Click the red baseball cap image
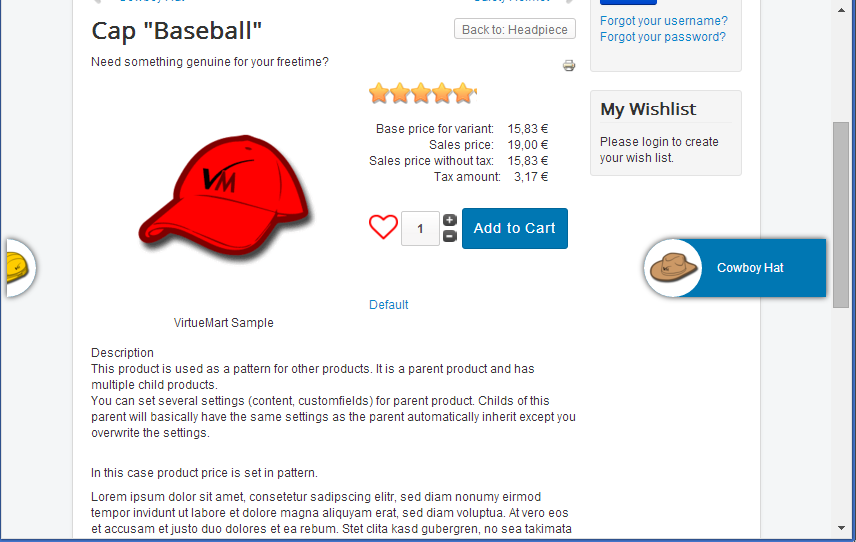 tap(225, 196)
